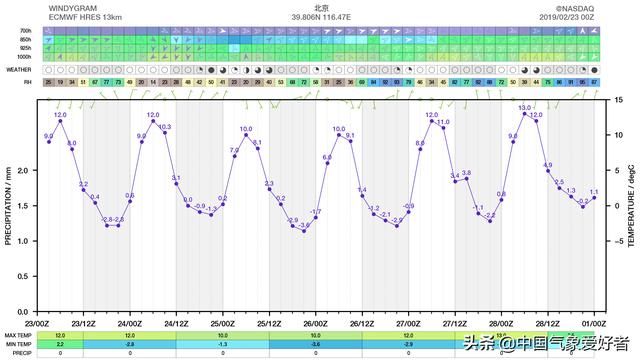
Task: Click the 28/00Z time axis label
Action: click(501, 324)
